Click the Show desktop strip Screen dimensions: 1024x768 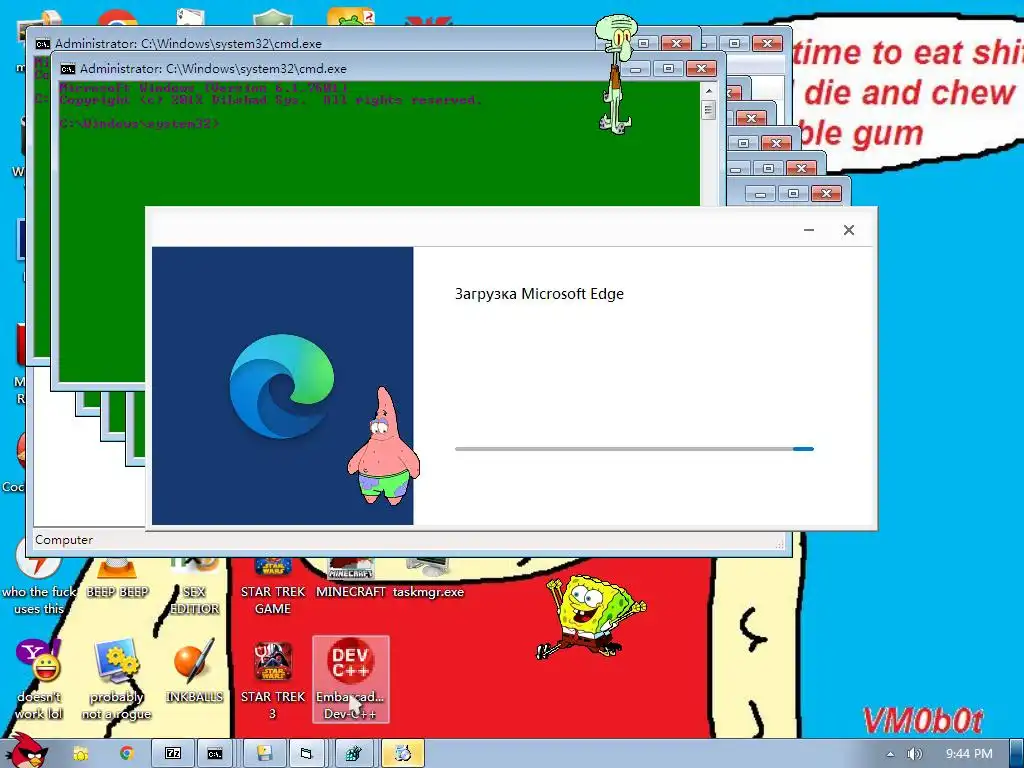point(1017,754)
